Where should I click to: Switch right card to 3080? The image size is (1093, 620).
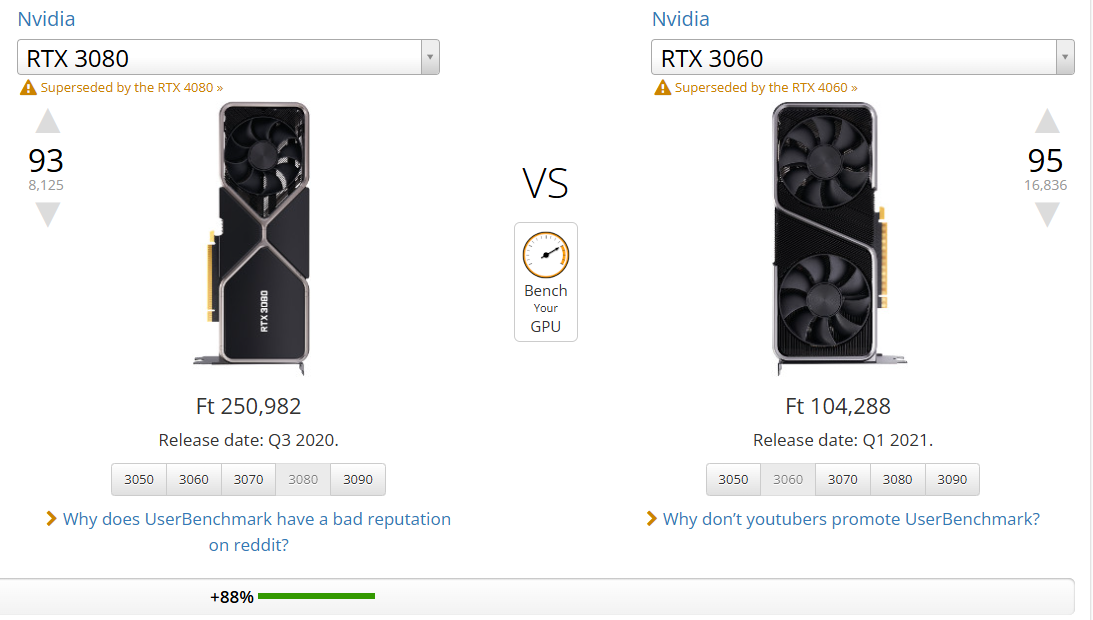[897, 479]
